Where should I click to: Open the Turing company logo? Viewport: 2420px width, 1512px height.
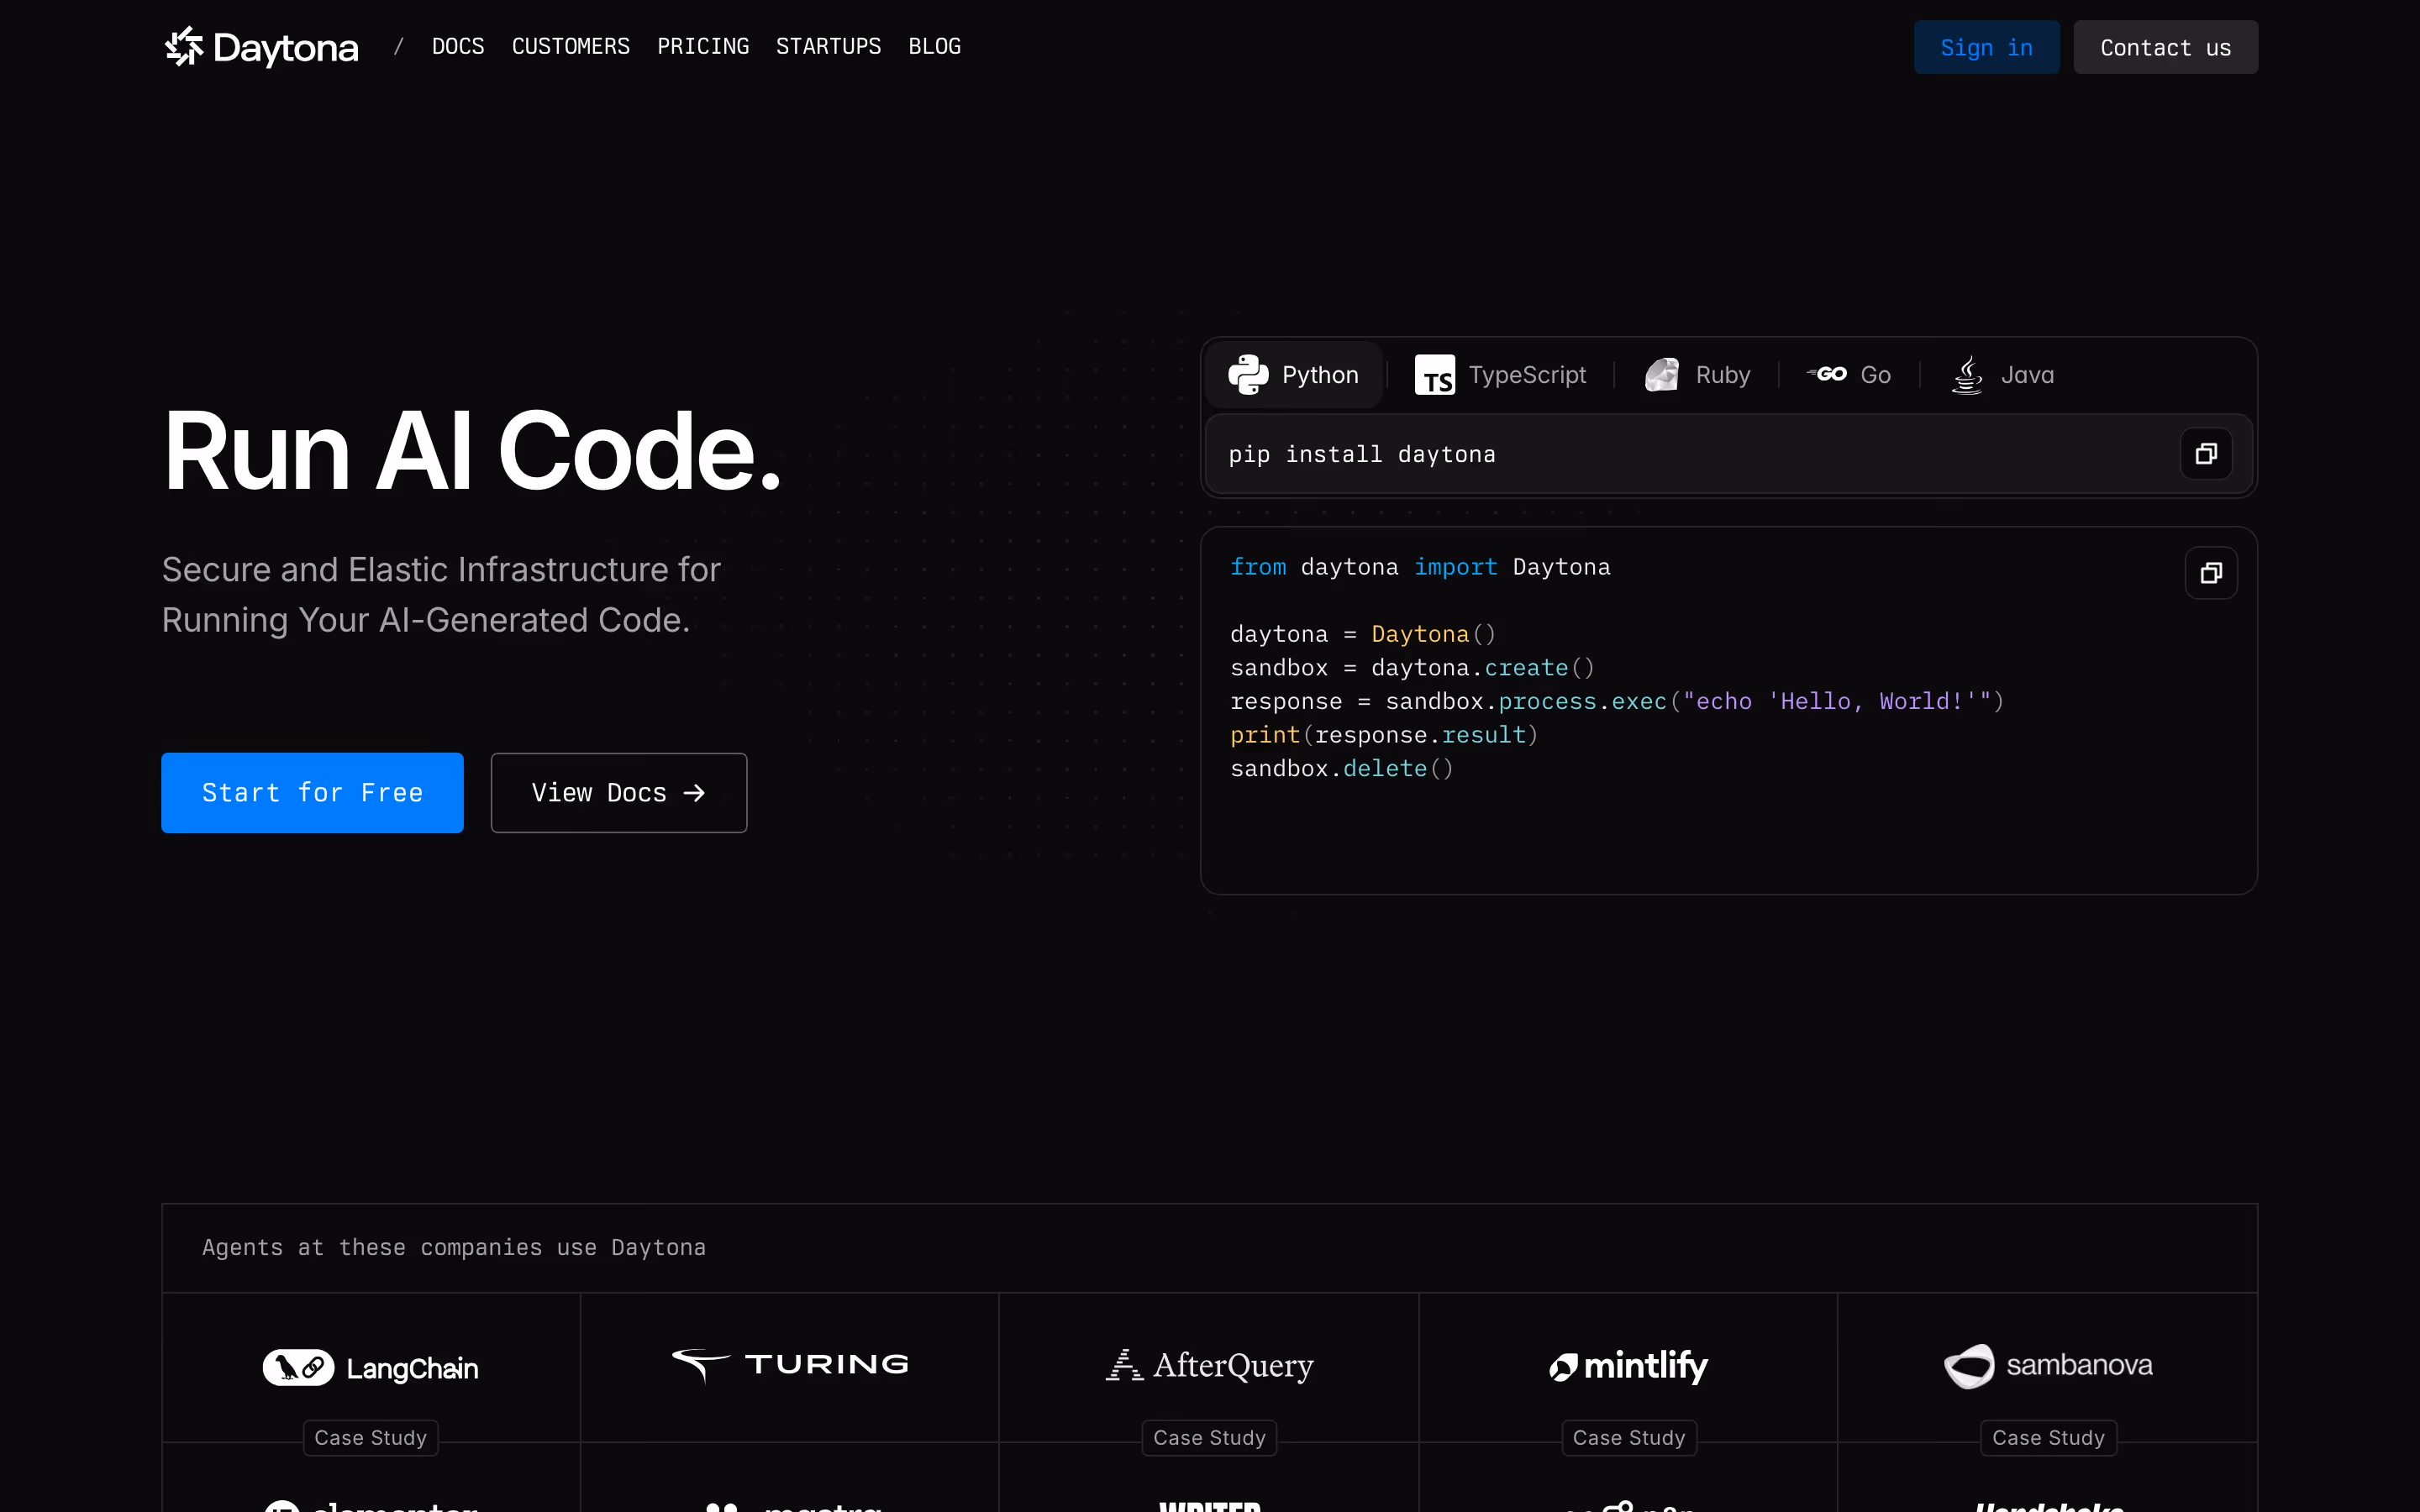(790, 1365)
